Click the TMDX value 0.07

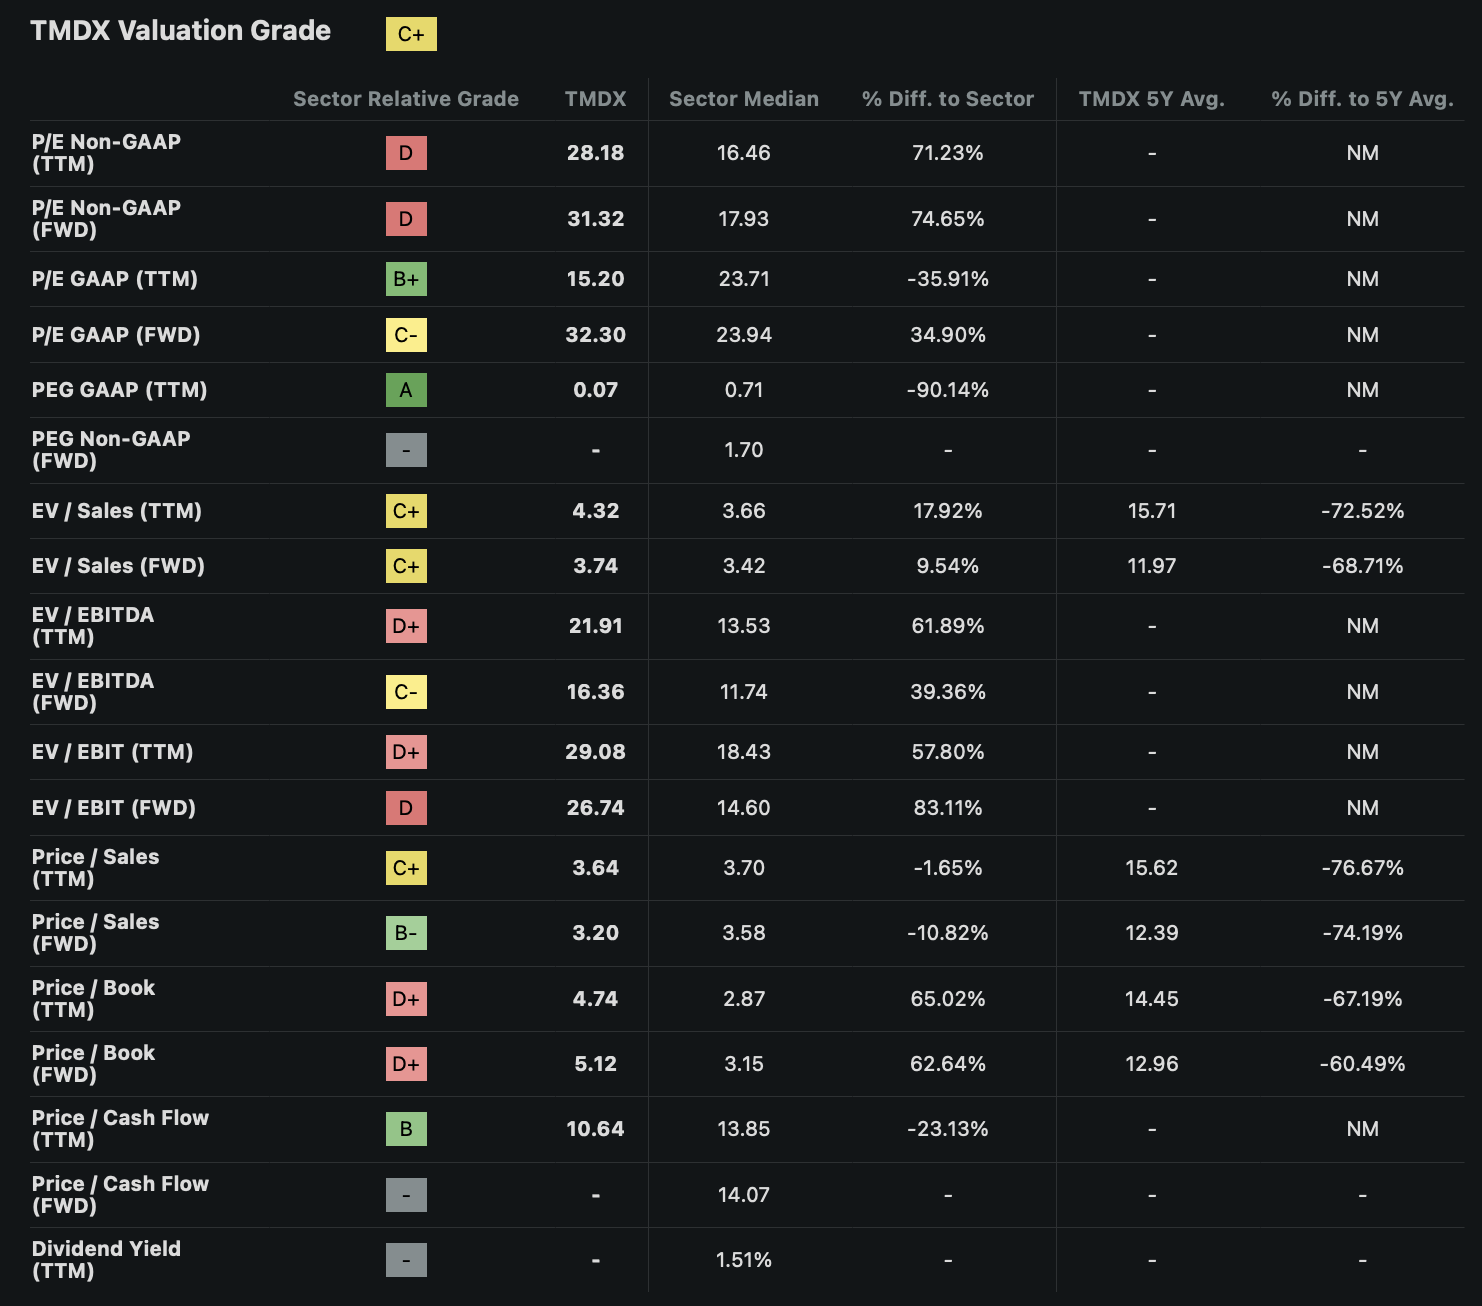[595, 390]
